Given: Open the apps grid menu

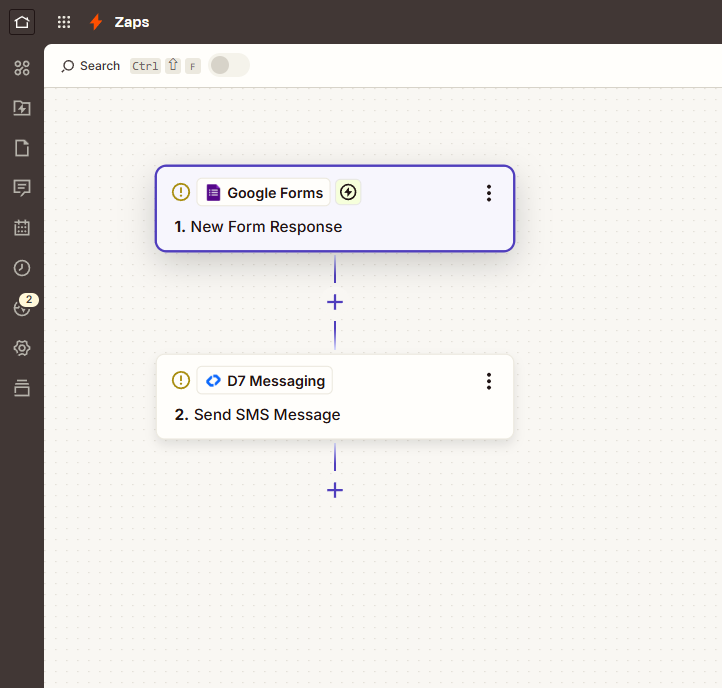Looking at the screenshot, I should [x=64, y=22].
